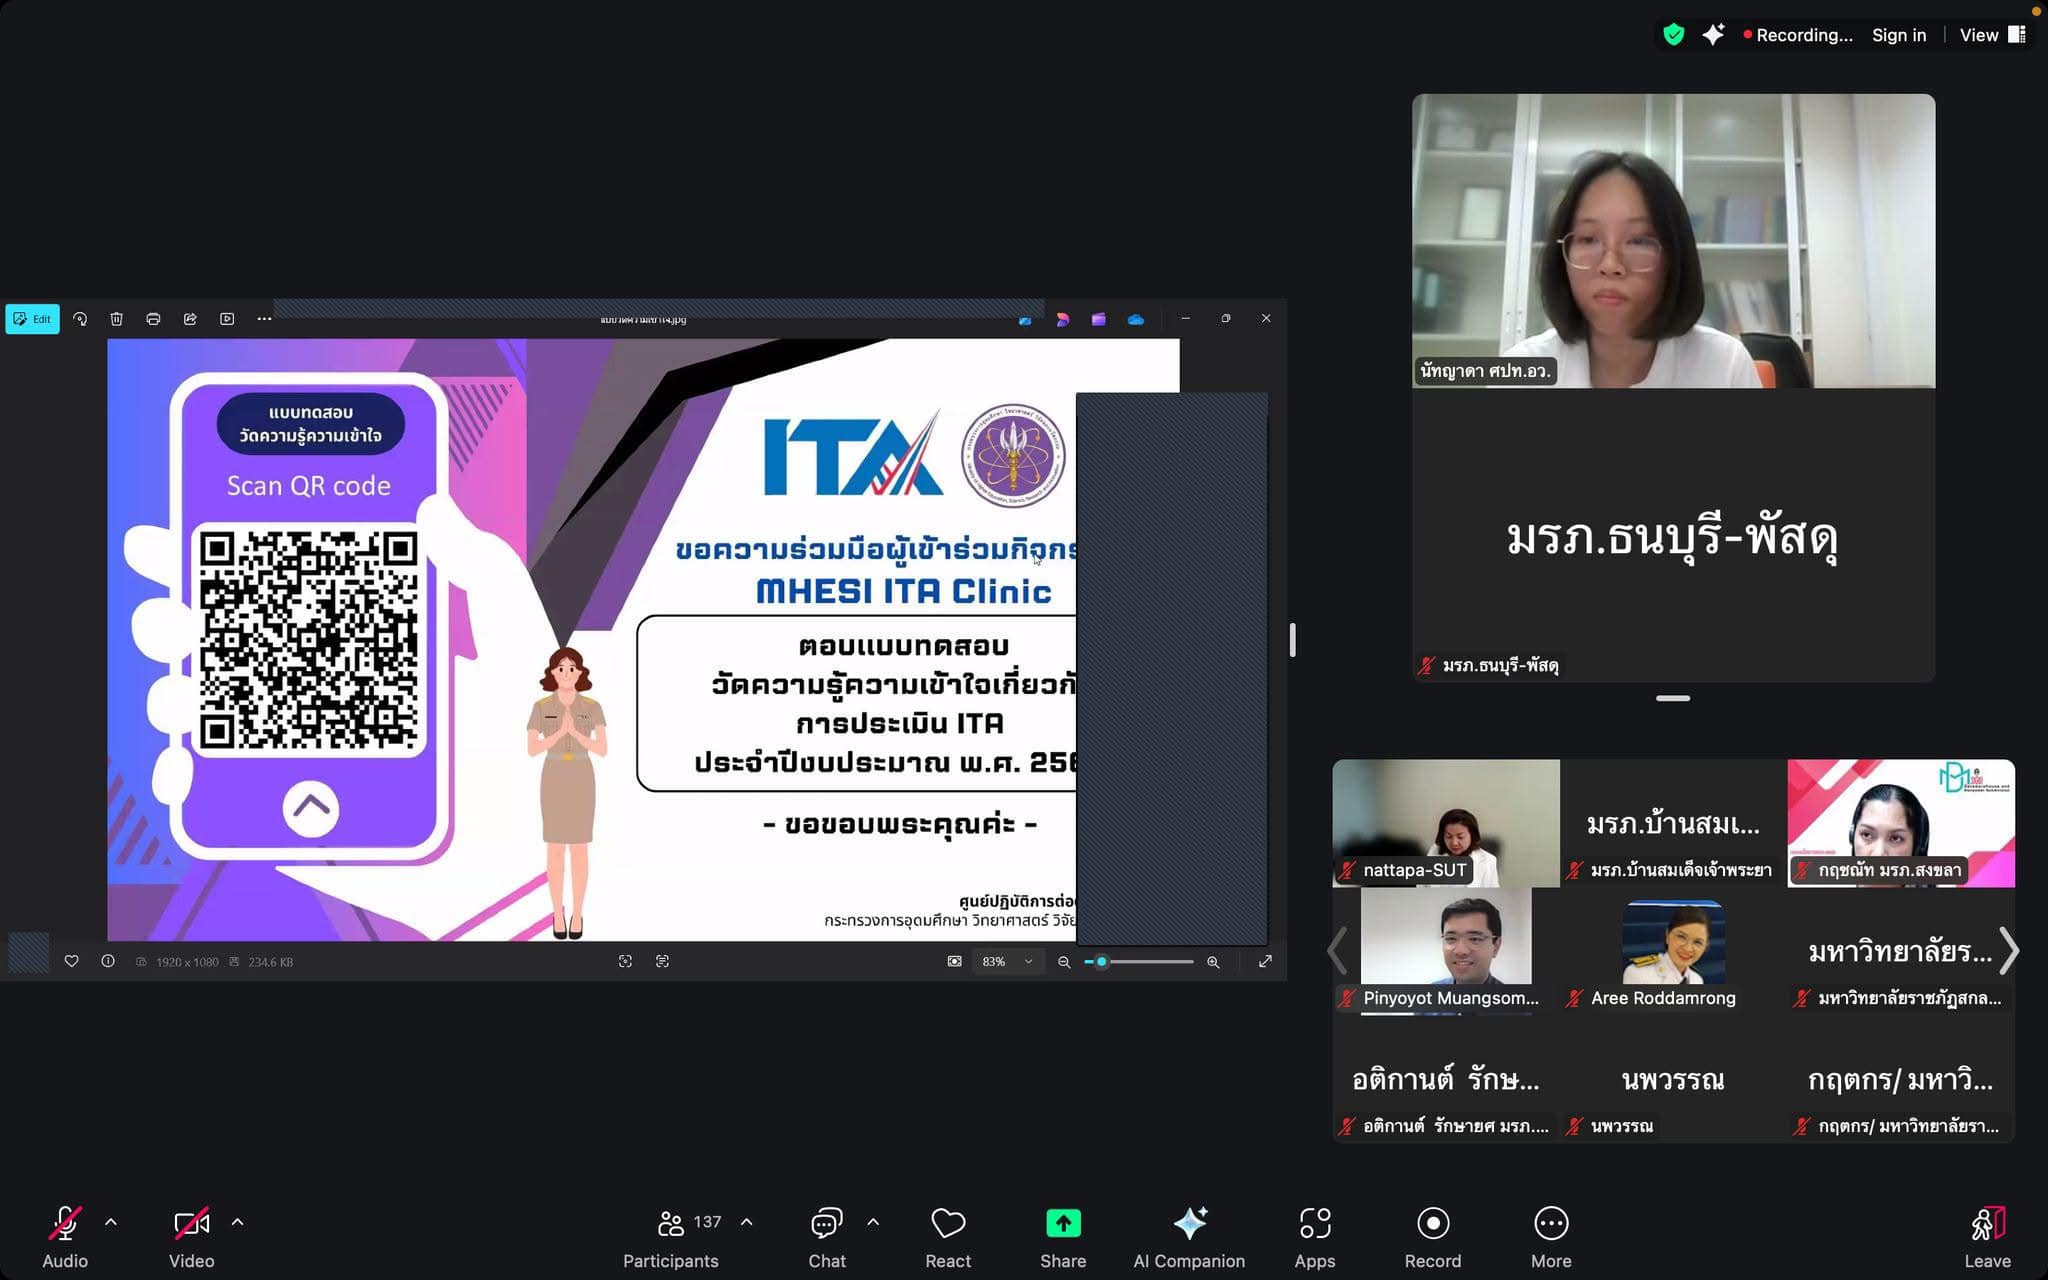Image resolution: width=2048 pixels, height=1280 pixels.
Task: Click the share icon in Photos toolbar
Action: [x=190, y=319]
